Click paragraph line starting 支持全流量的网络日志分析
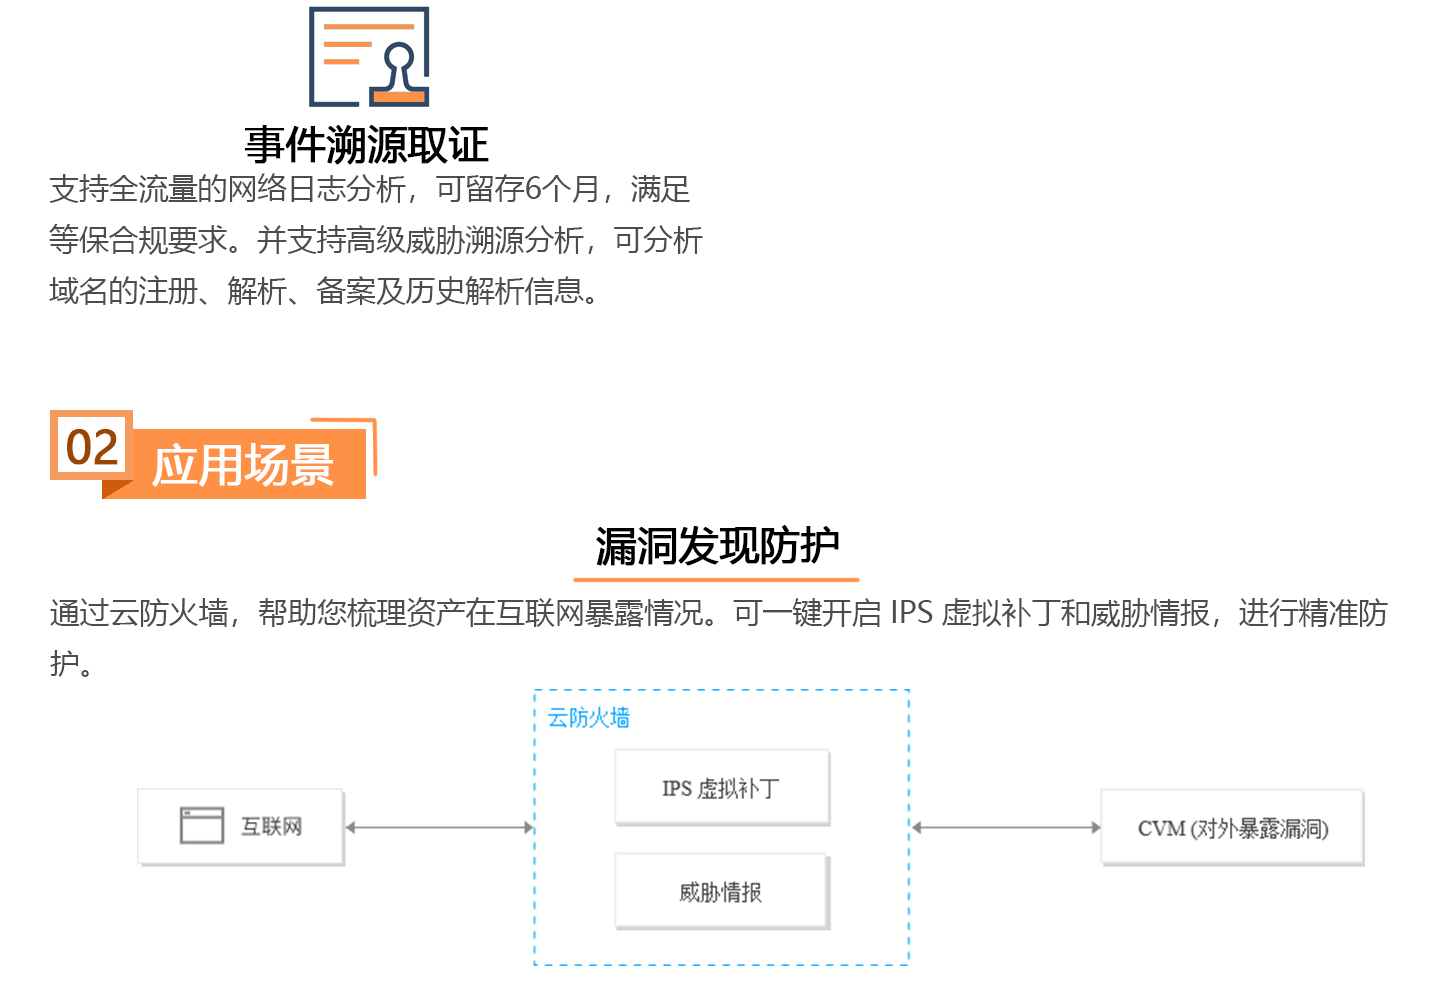 pos(370,189)
